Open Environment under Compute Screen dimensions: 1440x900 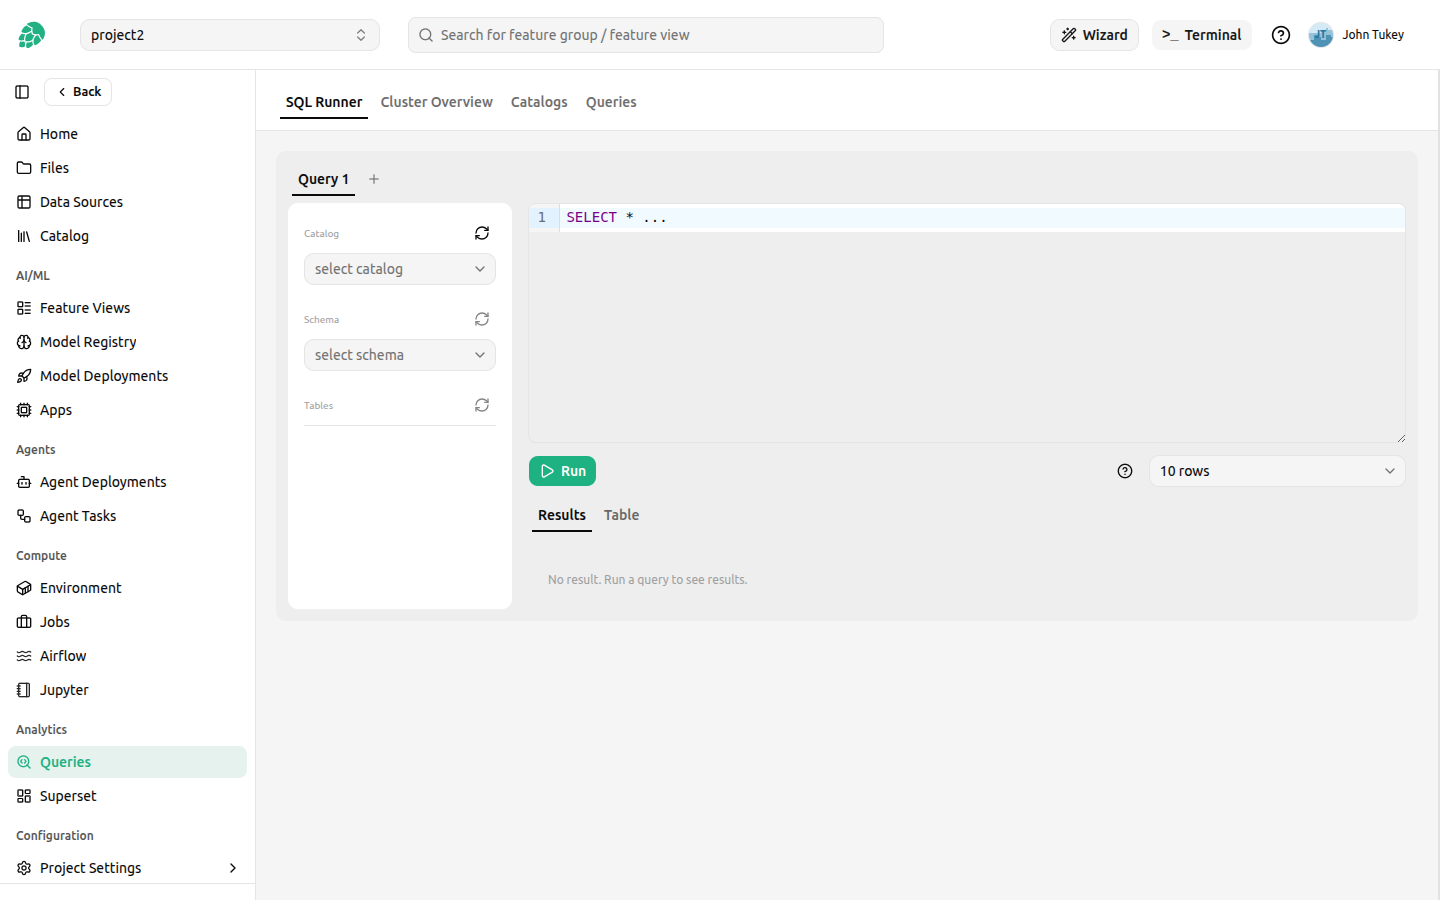pos(127,588)
